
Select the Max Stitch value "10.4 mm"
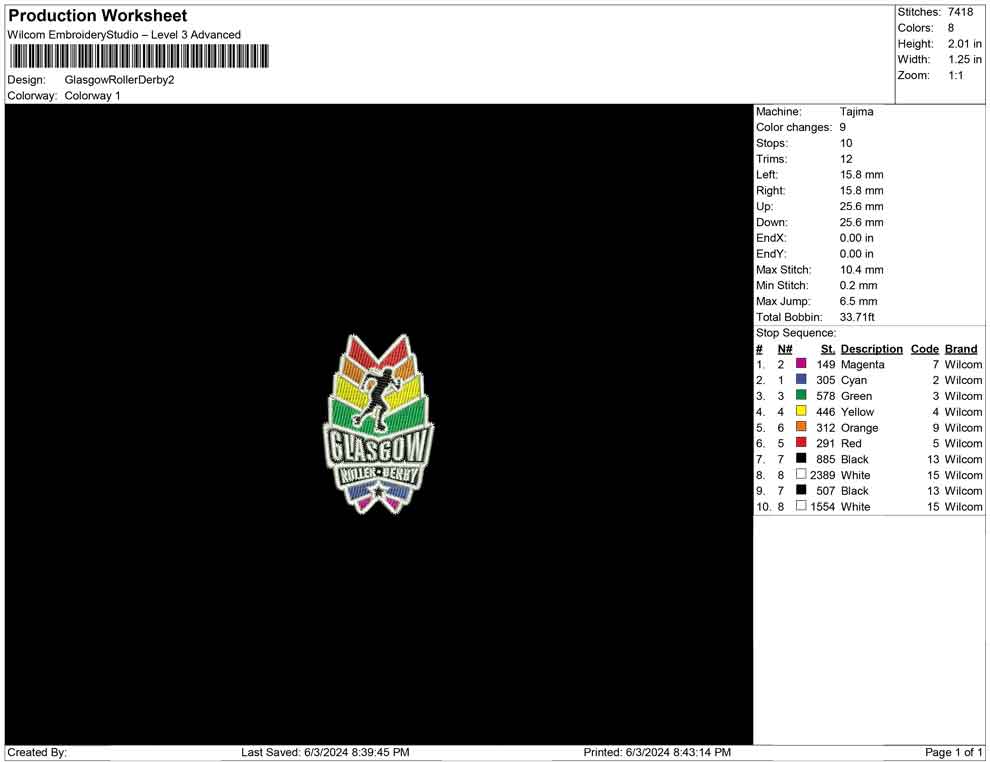click(x=862, y=270)
